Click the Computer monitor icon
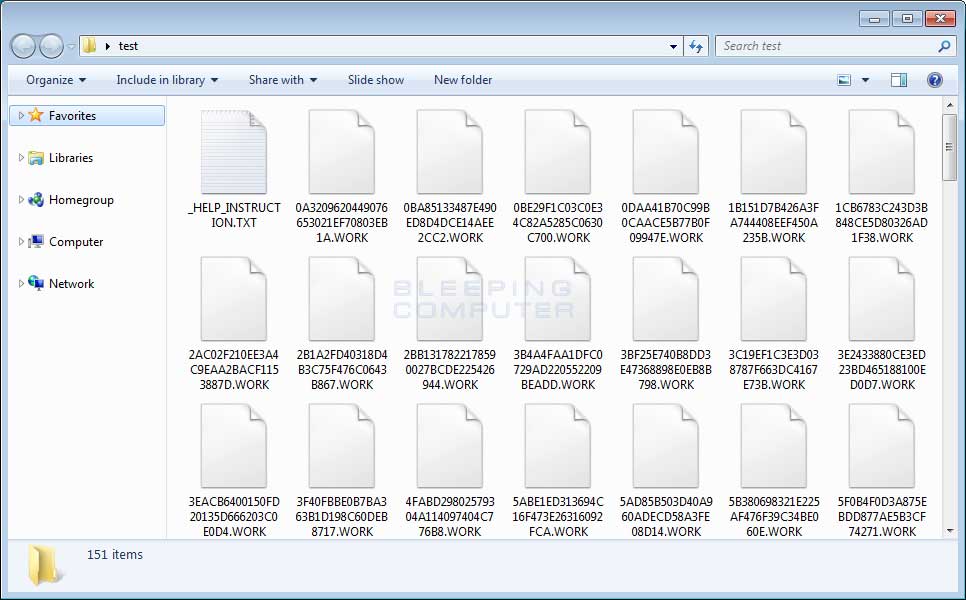966x600 pixels. tap(36, 241)
